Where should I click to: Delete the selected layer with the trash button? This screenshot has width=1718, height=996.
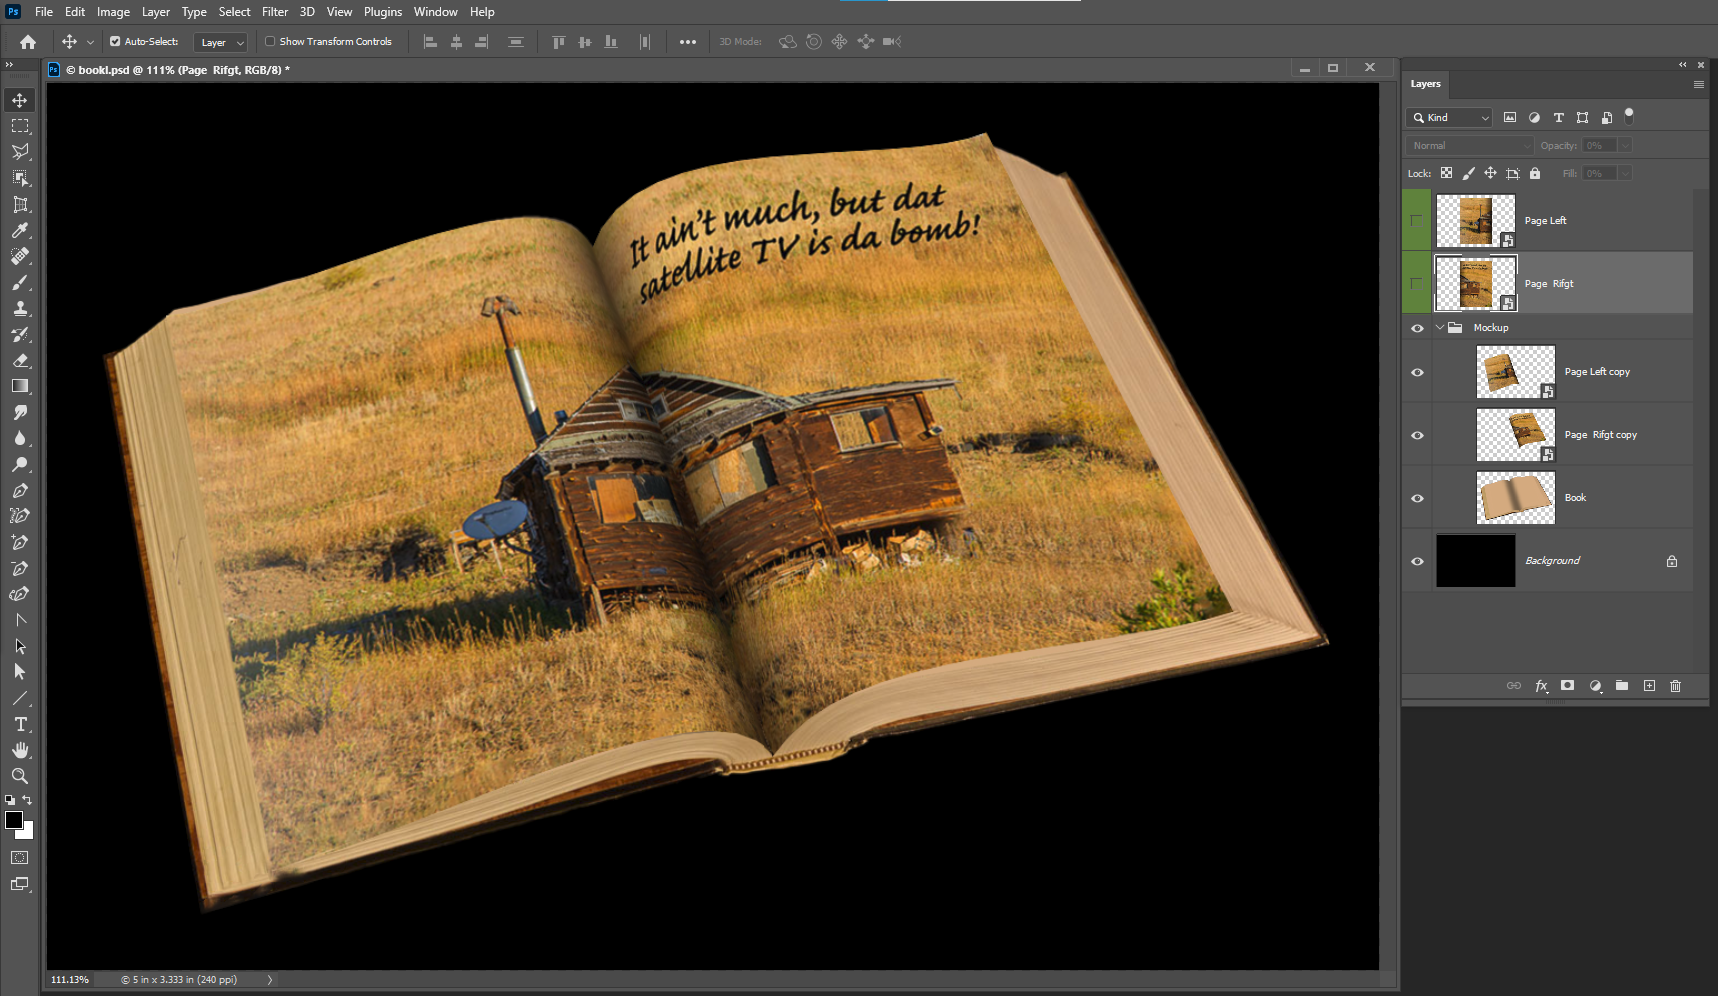coord(1676,686)
